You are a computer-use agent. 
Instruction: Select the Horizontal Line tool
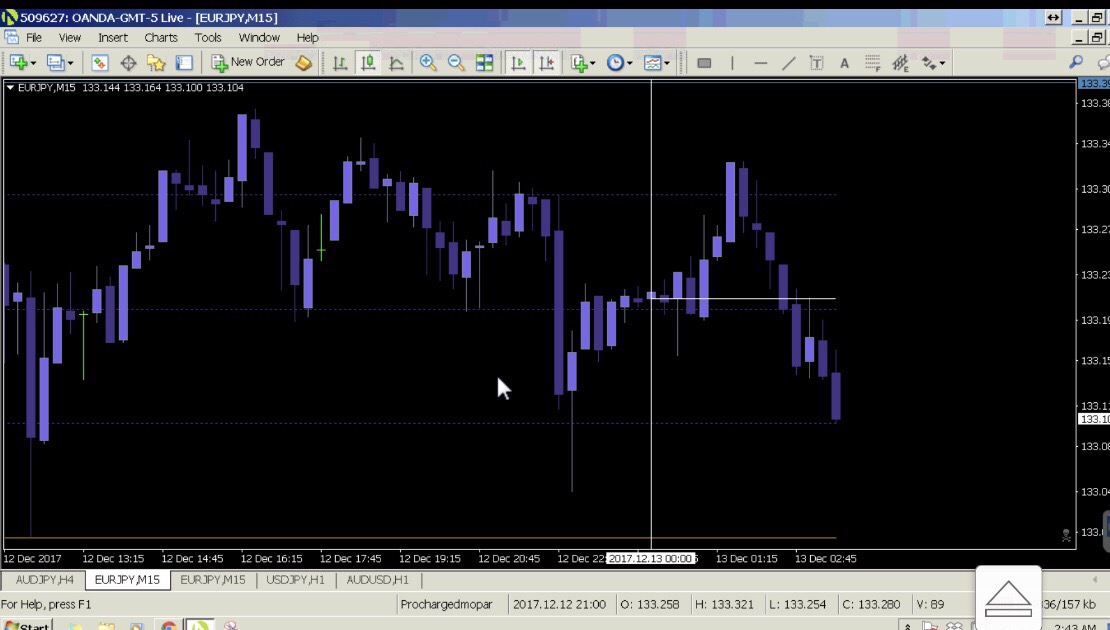pos(760,63)
